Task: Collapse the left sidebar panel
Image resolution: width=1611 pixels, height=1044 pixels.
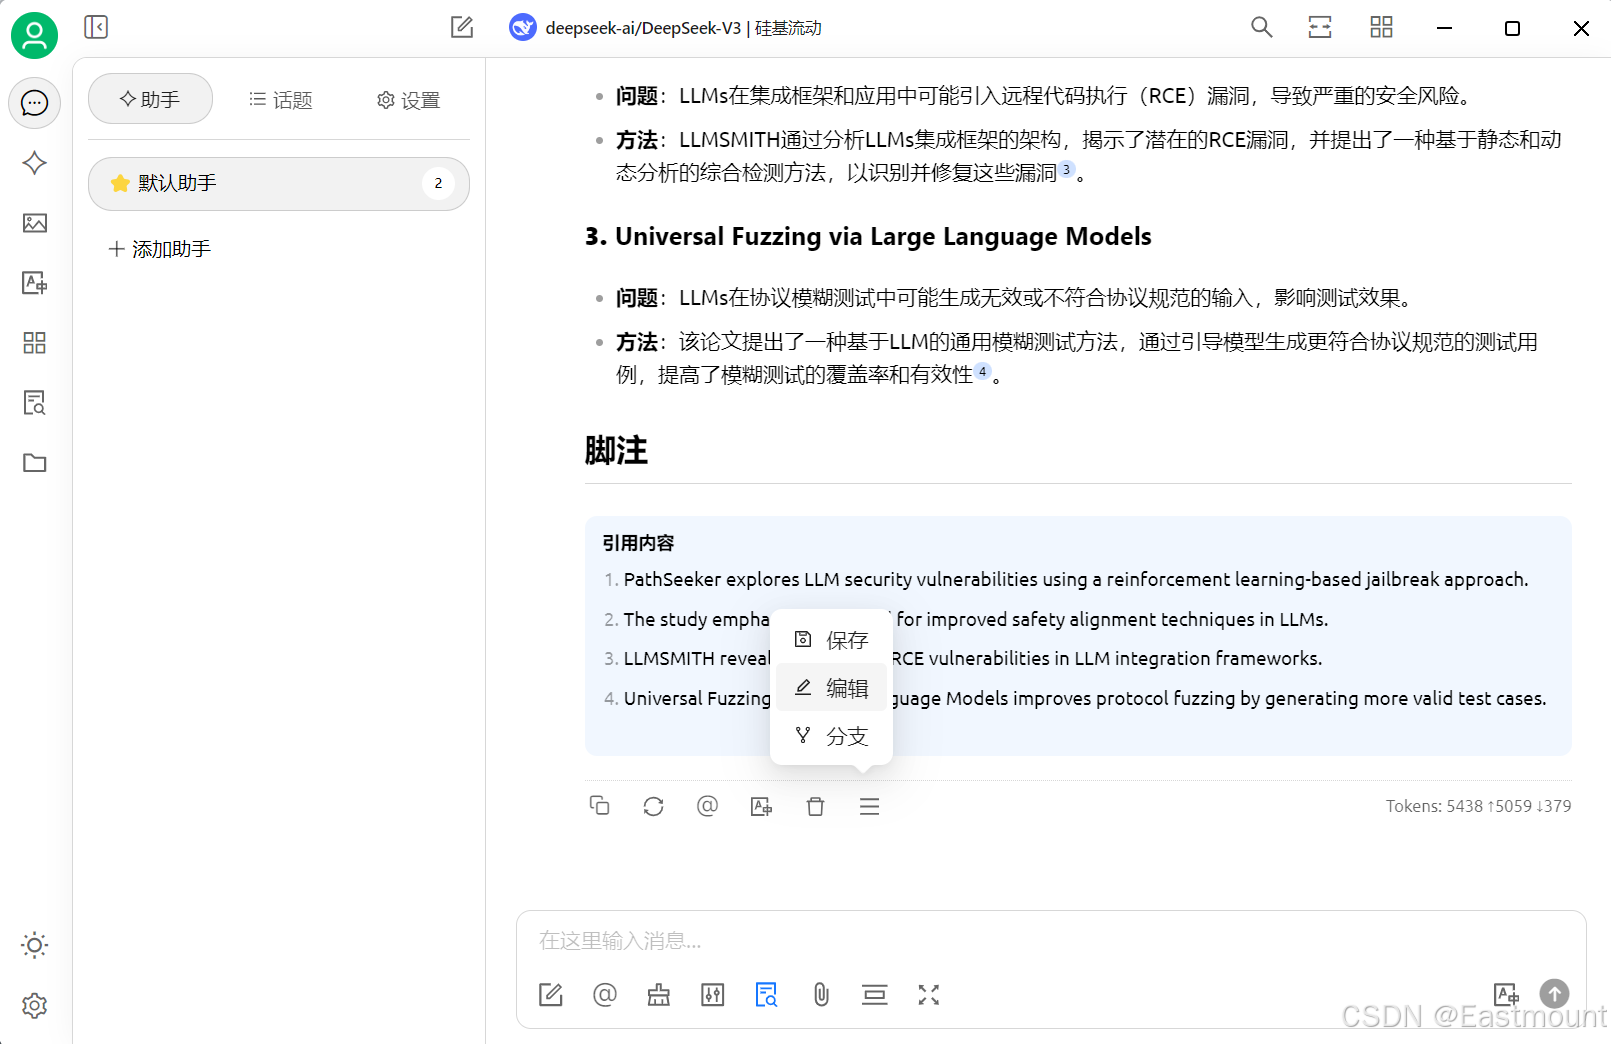Action: [96, 27]
